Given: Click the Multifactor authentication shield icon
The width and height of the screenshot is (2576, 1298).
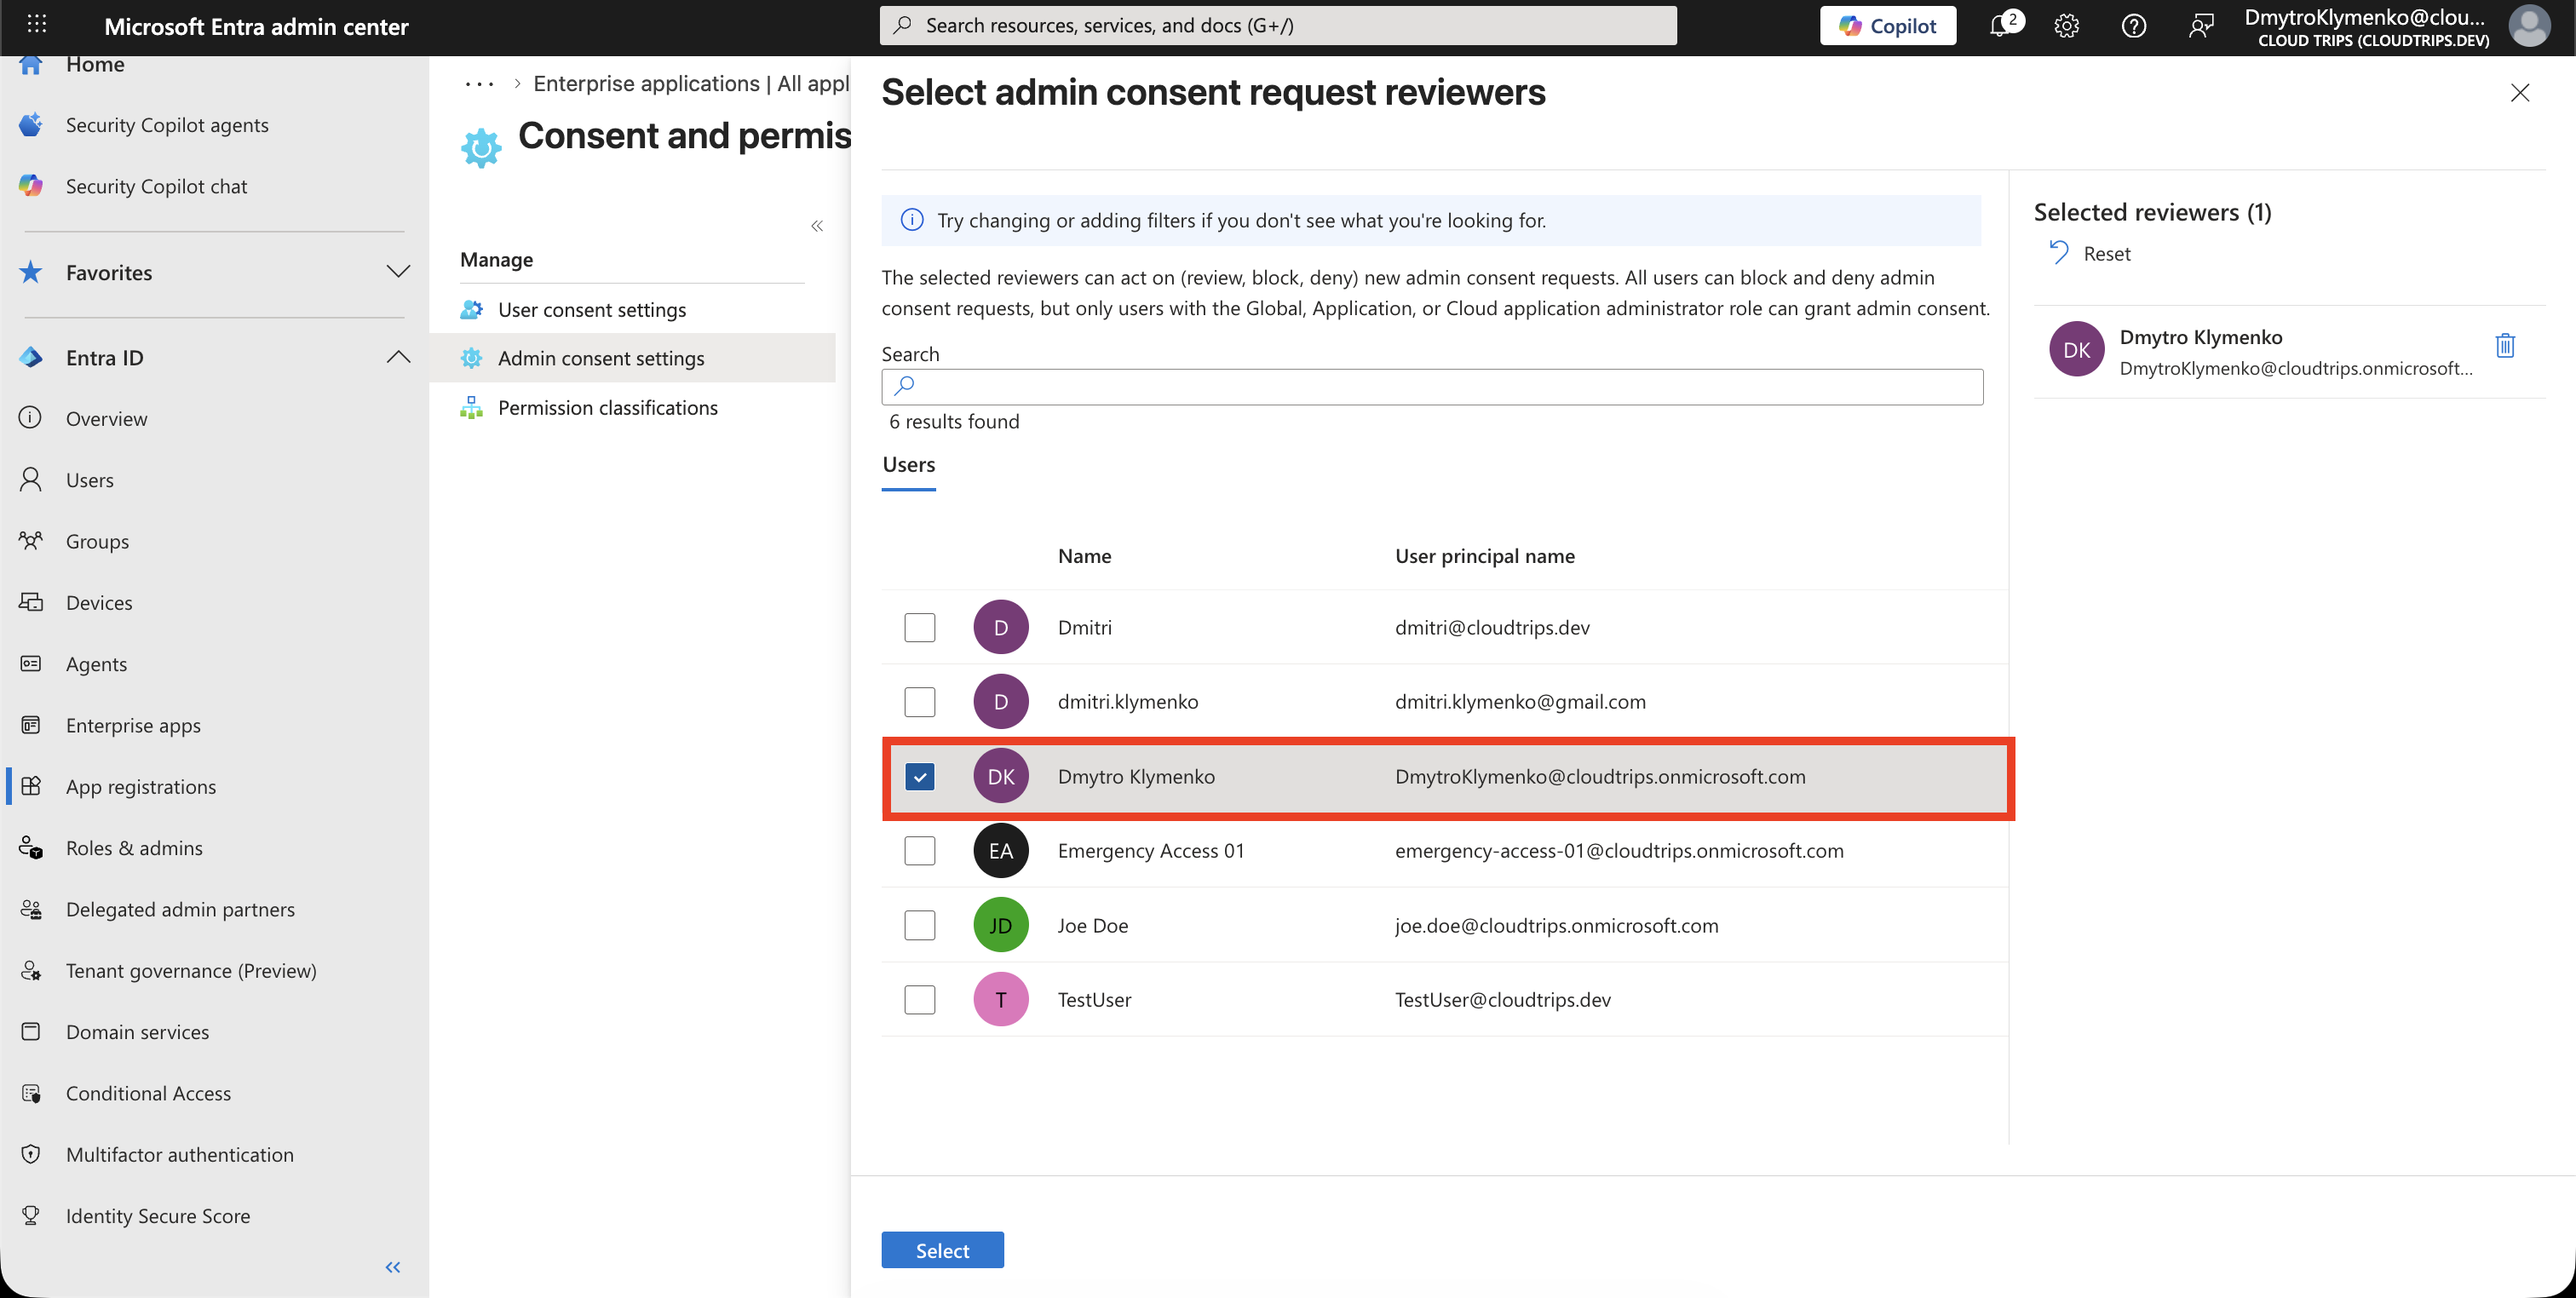Looking at the screenshot, I should [x=31, y=1154].
